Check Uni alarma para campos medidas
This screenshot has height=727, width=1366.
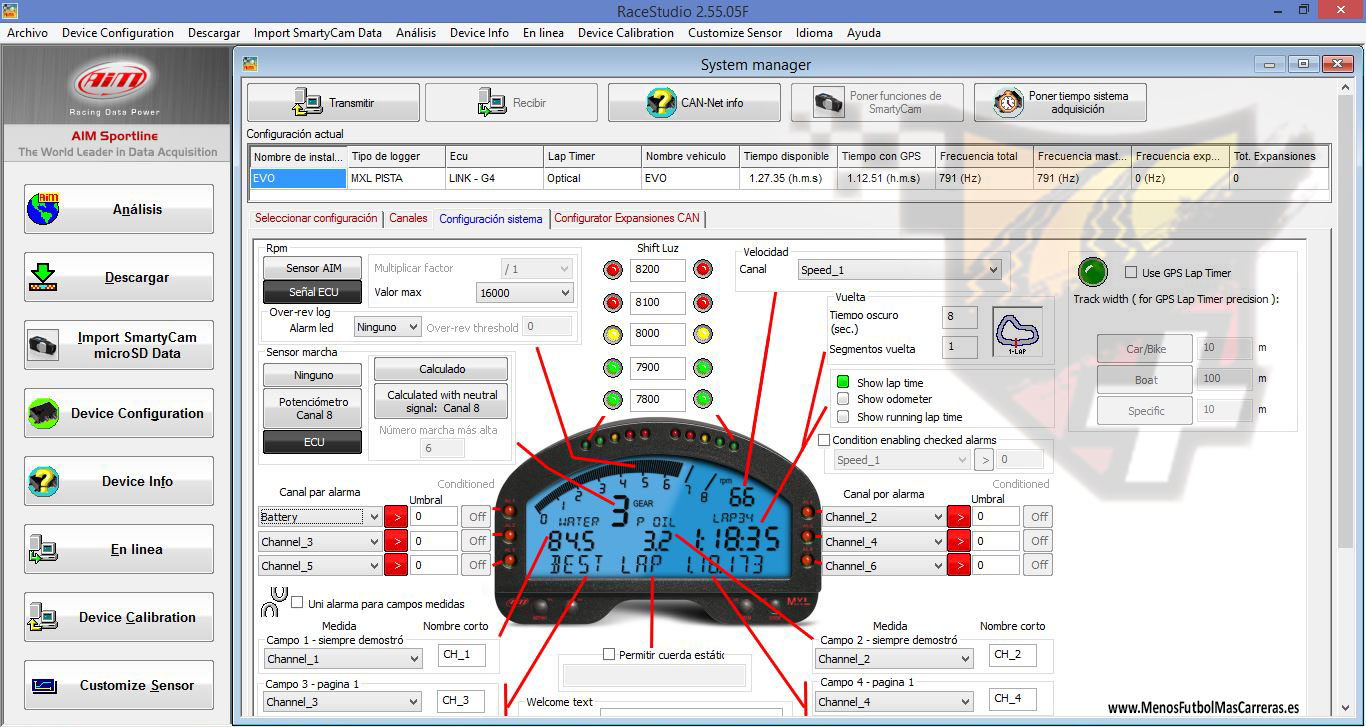pos(297,603)
